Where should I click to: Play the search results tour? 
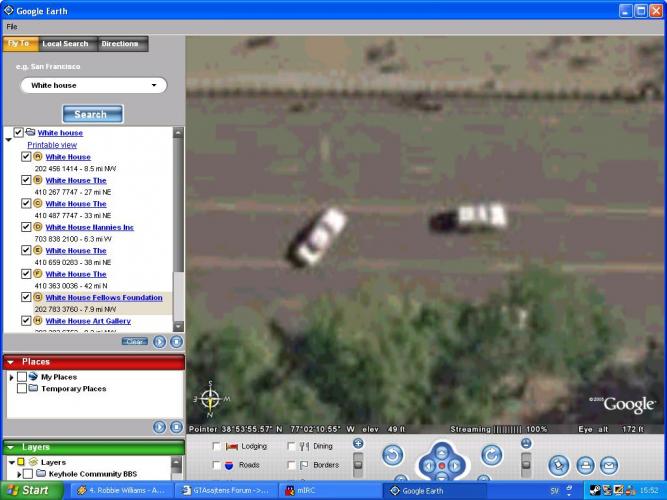pyautogui.click(x=160, y=342)
